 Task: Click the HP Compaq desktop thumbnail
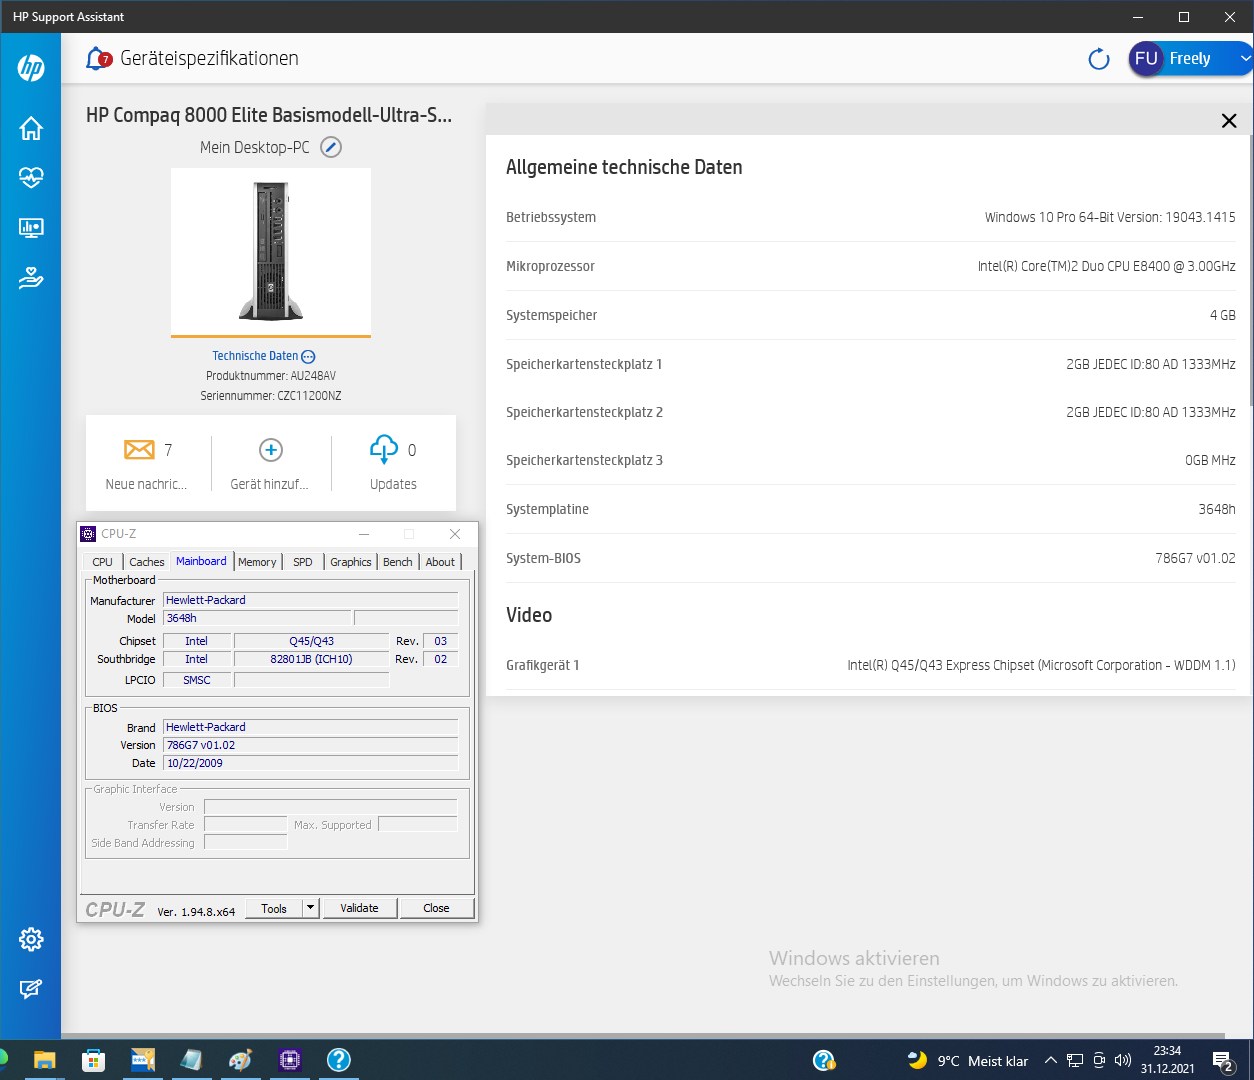[x=271, y=252]
